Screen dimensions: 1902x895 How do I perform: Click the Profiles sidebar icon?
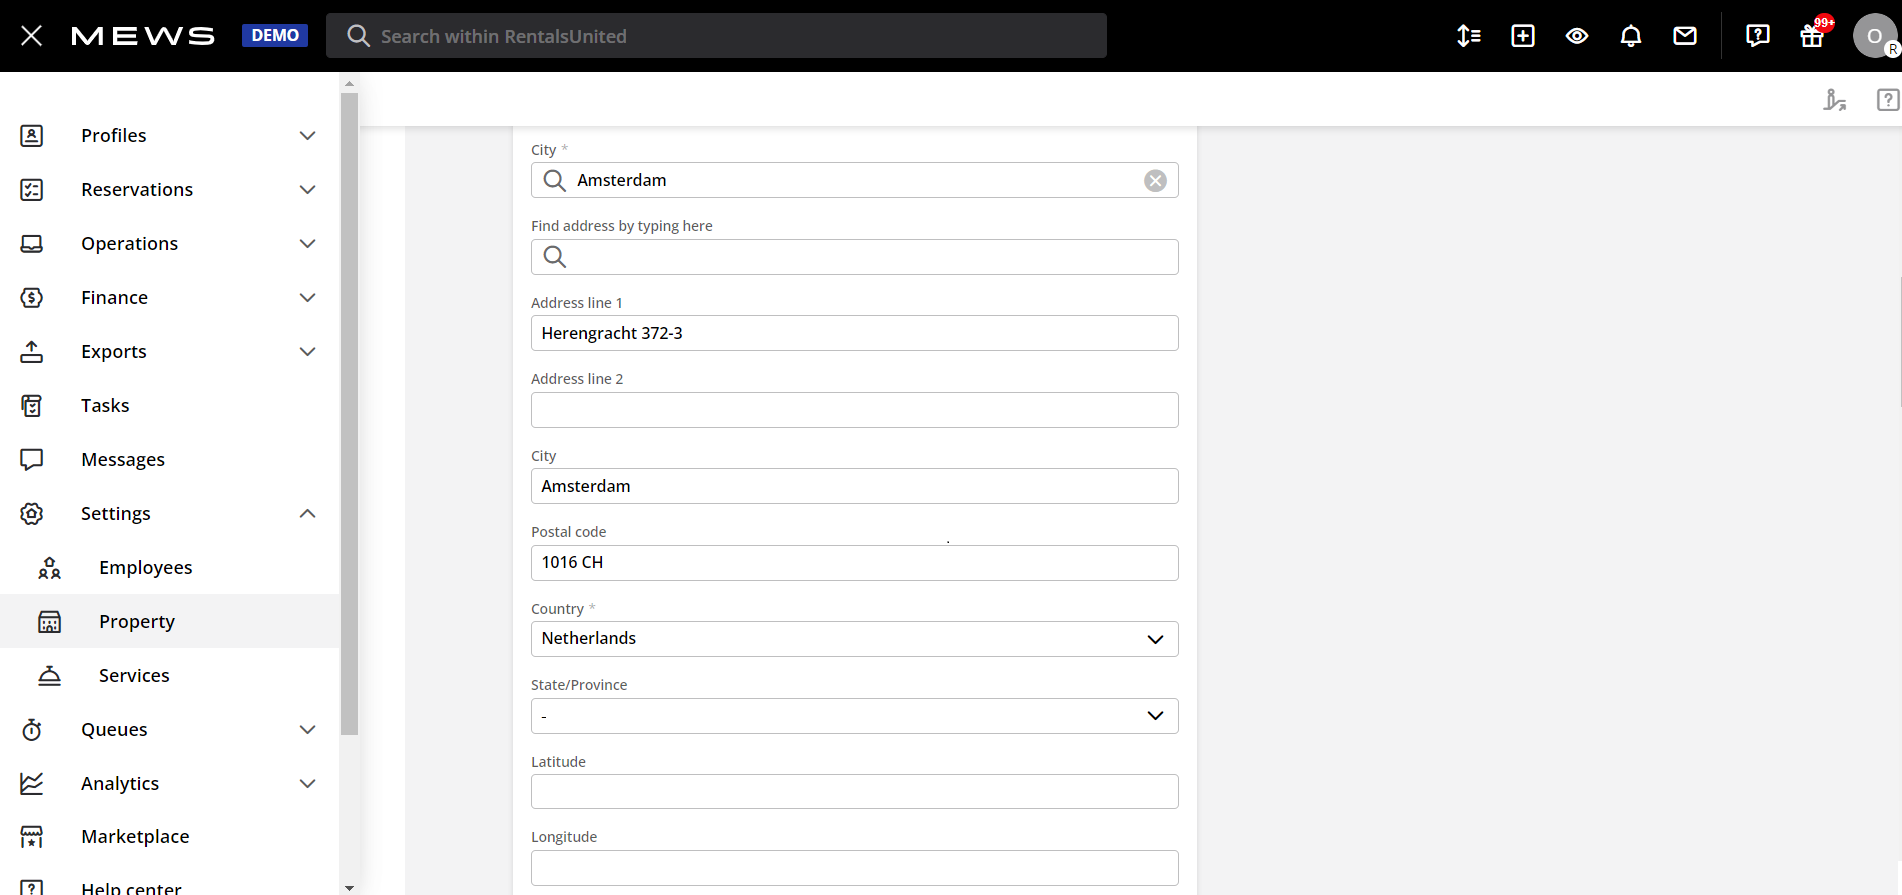[x=32, y=135]
